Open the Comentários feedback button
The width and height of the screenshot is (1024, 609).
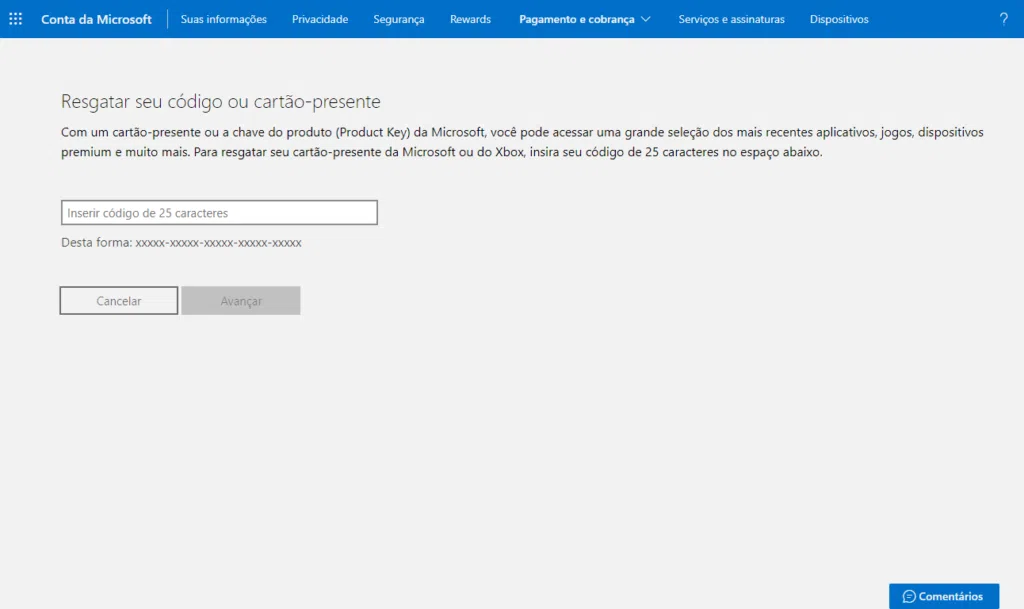[944, 597]
